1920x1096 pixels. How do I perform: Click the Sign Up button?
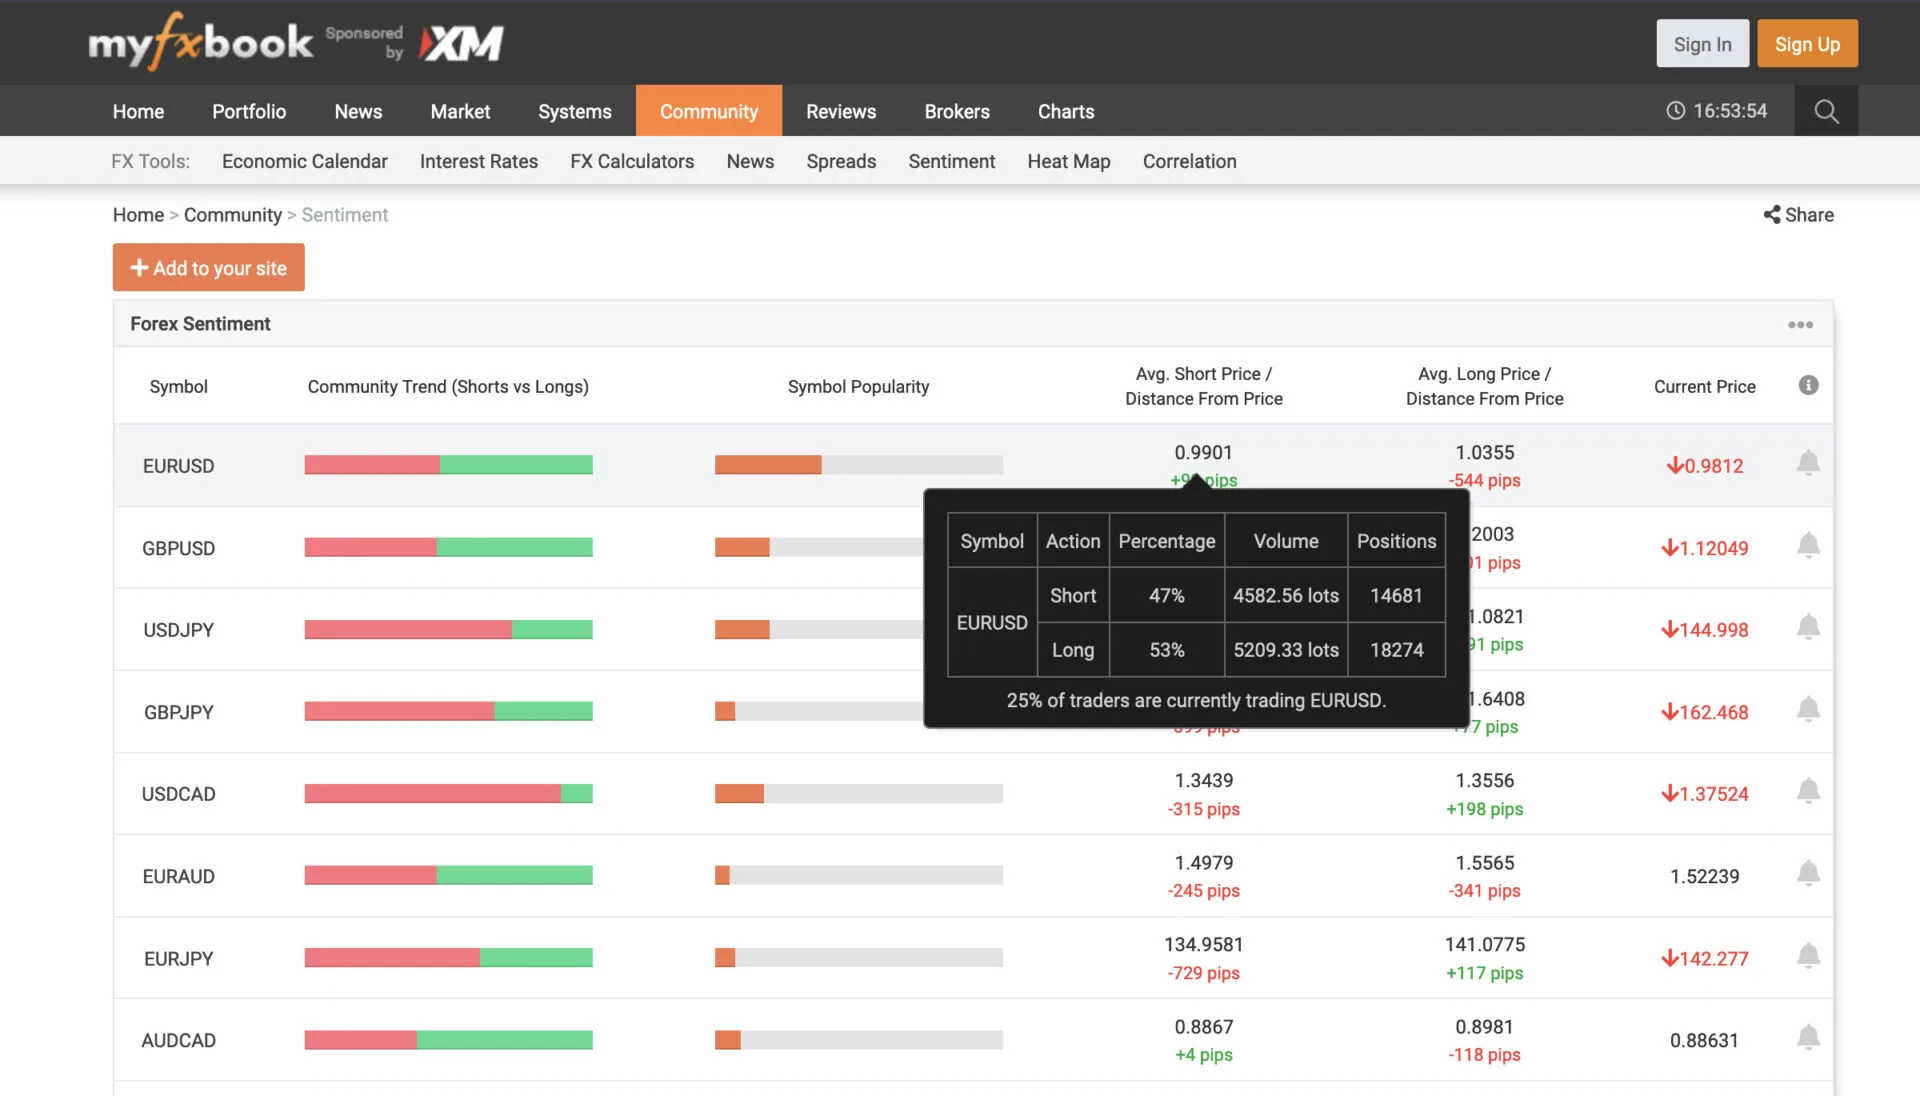point(1807,44)
